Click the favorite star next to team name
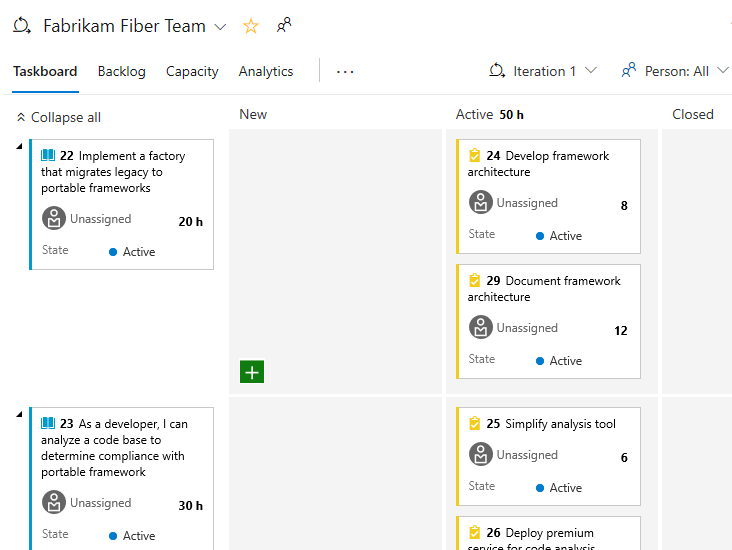 [x=251, y=26]
